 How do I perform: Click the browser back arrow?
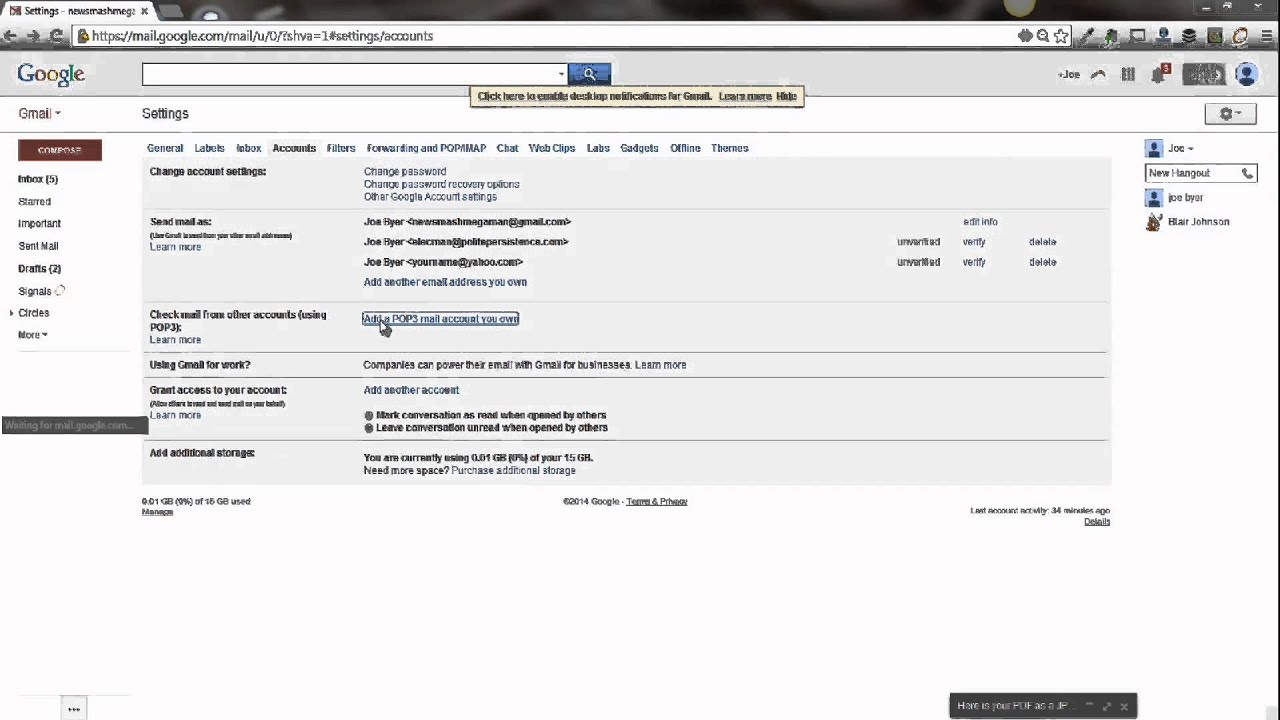[10, 36]
